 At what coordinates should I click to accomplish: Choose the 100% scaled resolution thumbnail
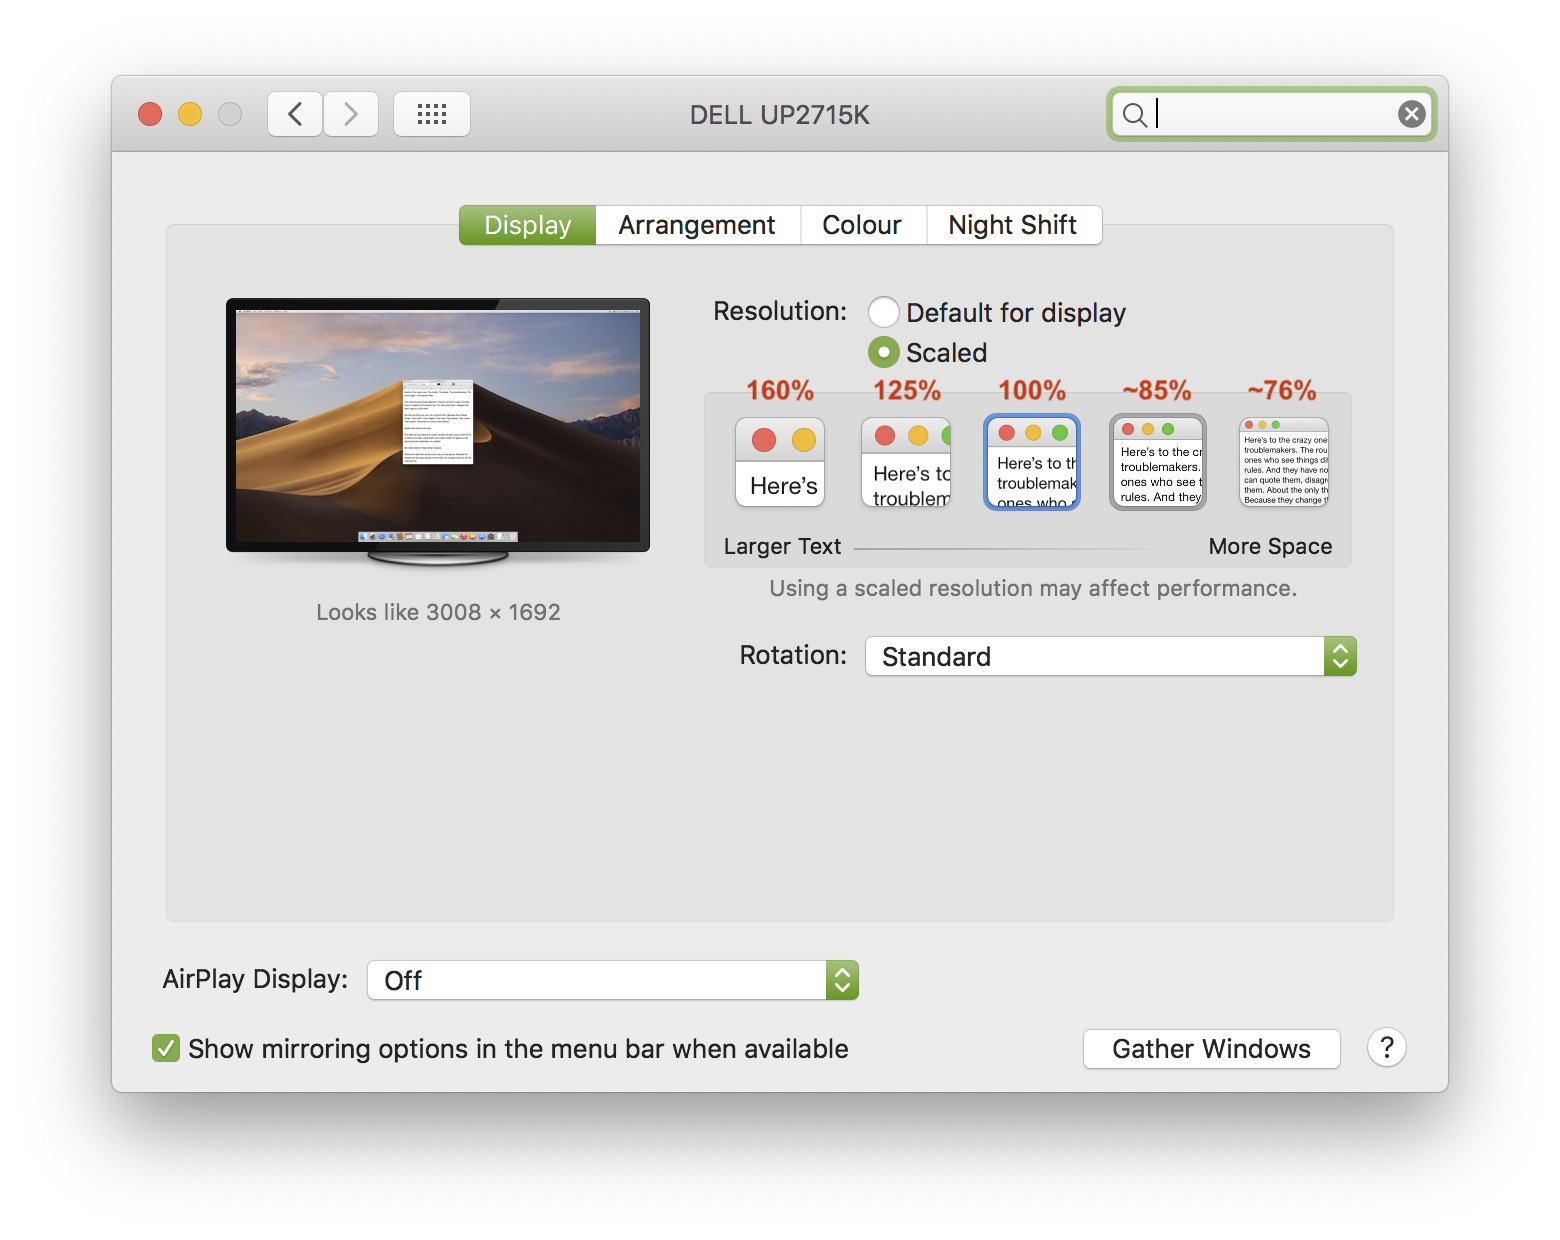pos(1032,462)
